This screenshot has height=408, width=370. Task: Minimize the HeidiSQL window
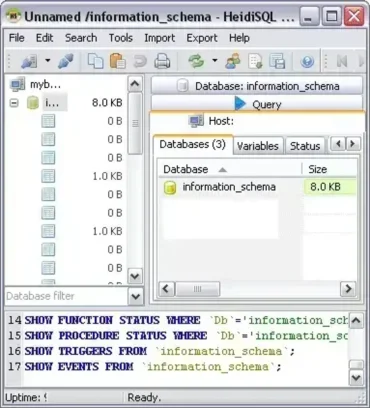click(x=309, y=16)
